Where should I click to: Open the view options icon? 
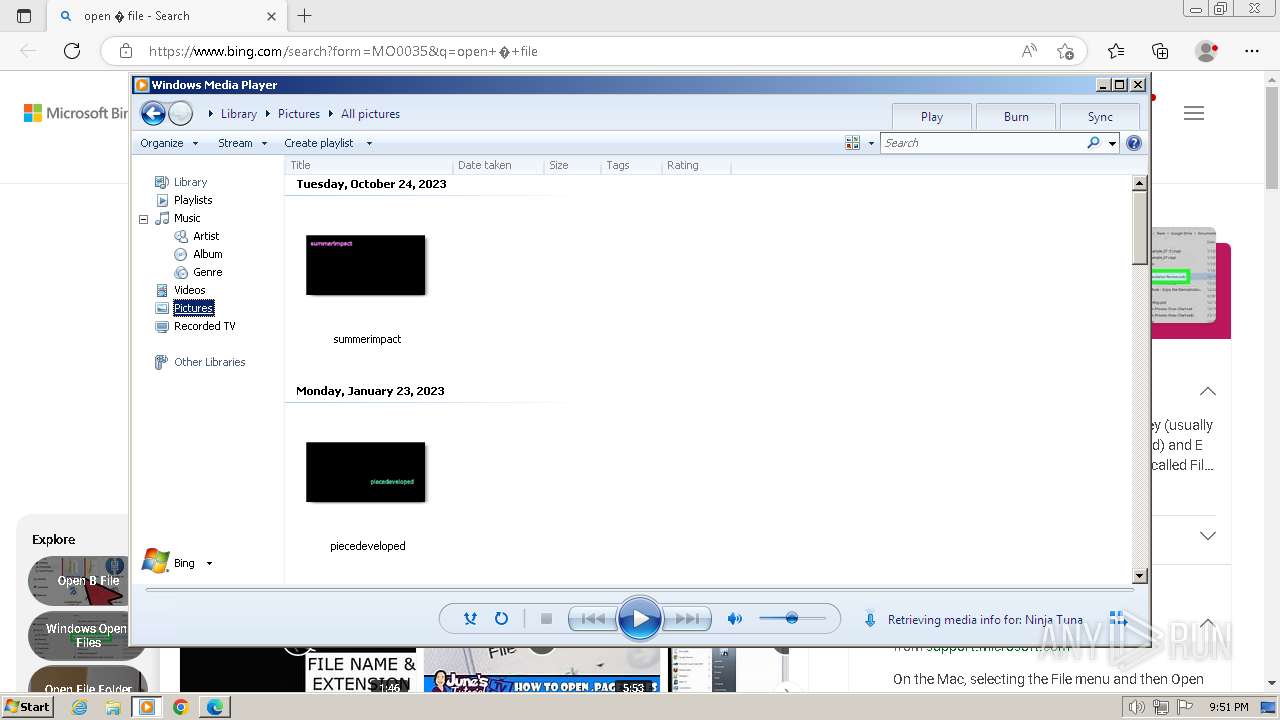(x=852, y=143)
